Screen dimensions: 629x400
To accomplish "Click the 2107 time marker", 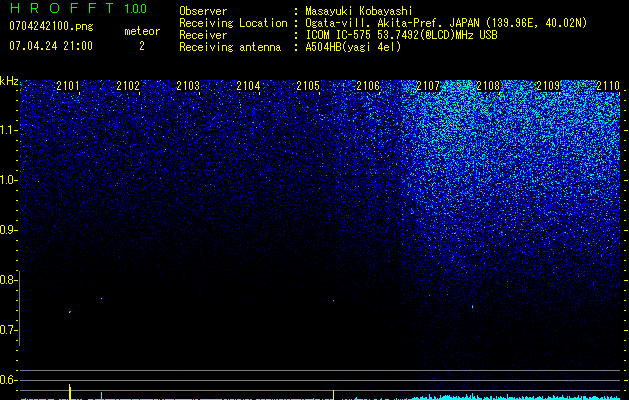I will coord(428,85).
